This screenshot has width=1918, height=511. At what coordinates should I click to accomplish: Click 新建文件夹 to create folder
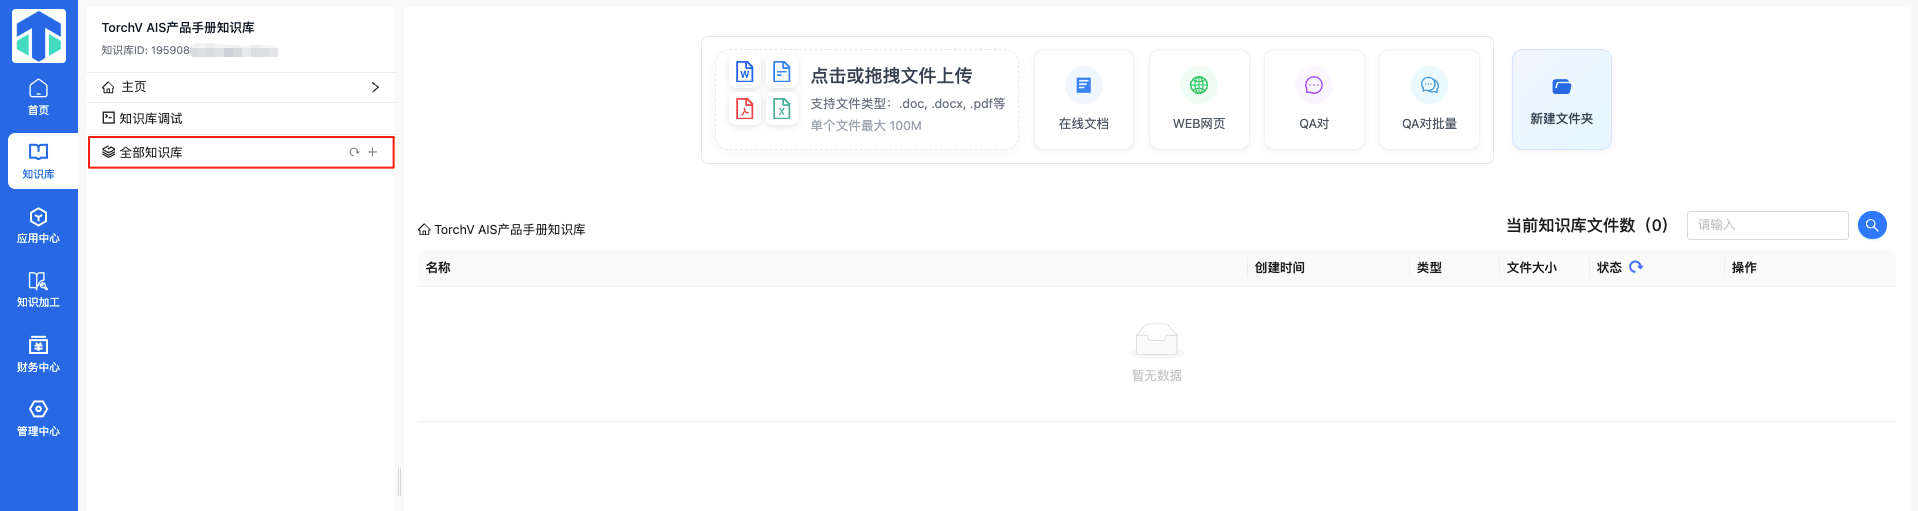pyautogui.click(x=1562, y=100)
